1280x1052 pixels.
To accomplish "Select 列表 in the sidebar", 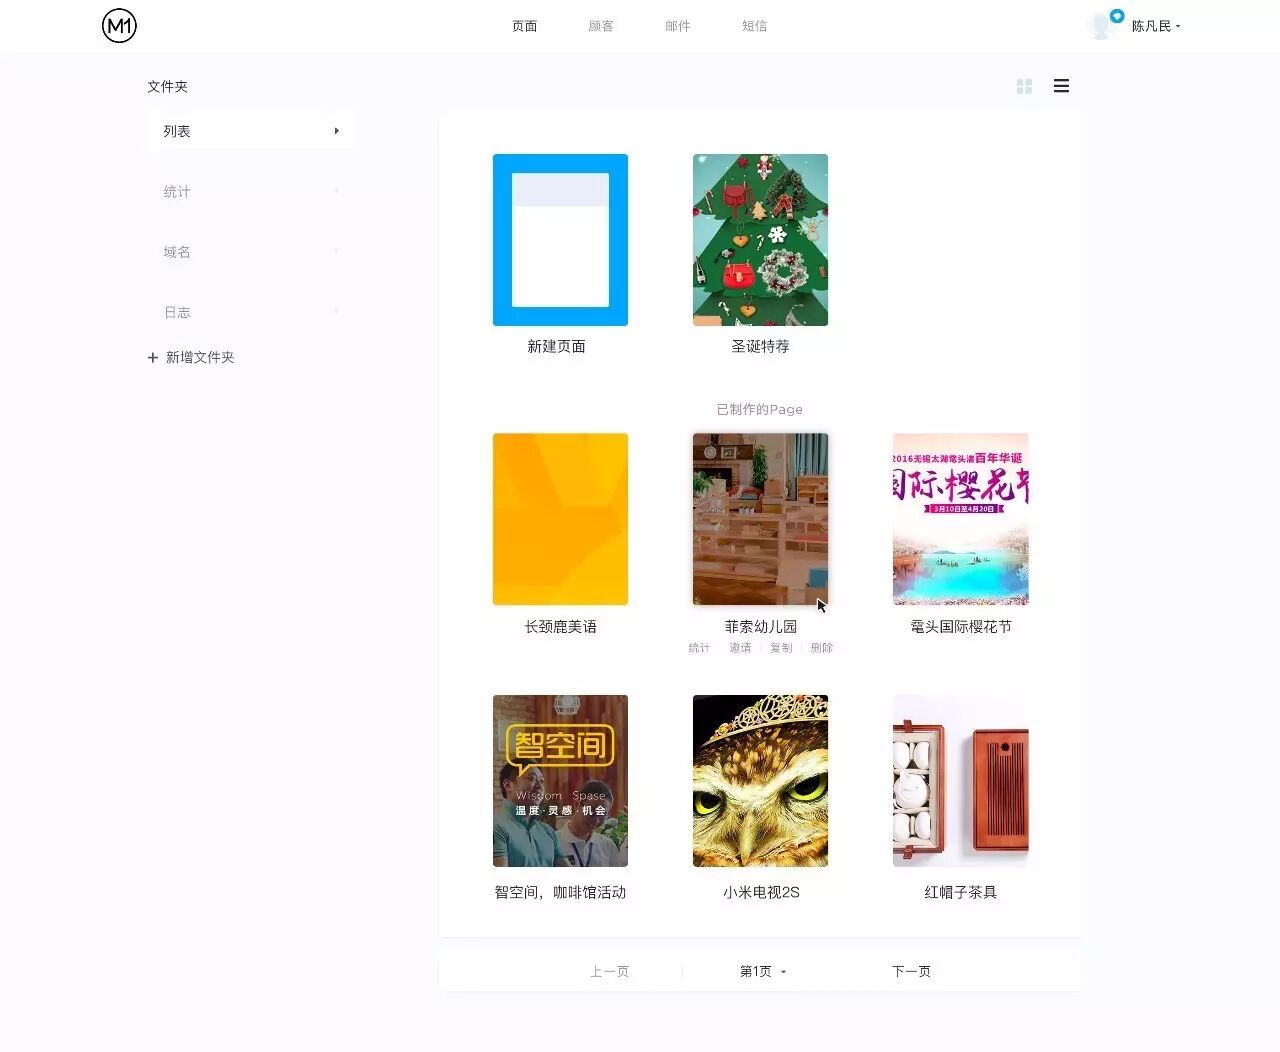I will [250, 131].
